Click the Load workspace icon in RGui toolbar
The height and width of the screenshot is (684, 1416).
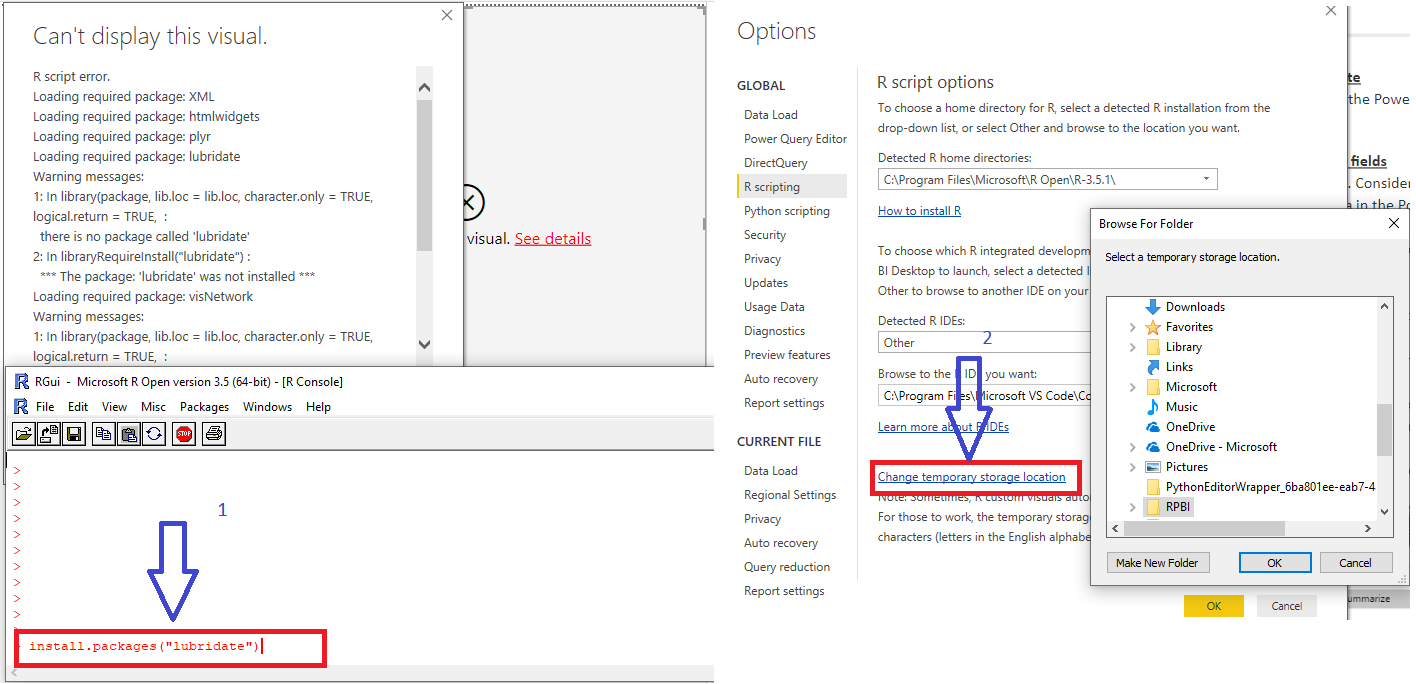48,433
